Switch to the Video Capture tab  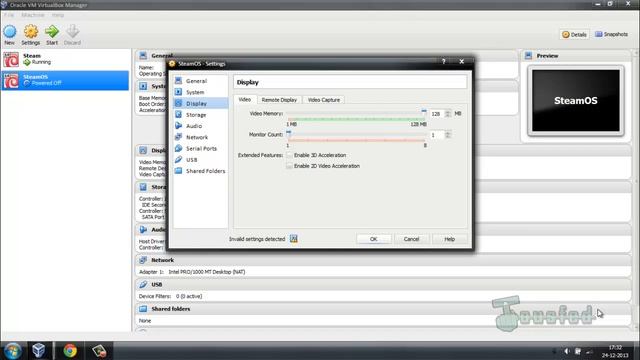[x=324, y=100]
